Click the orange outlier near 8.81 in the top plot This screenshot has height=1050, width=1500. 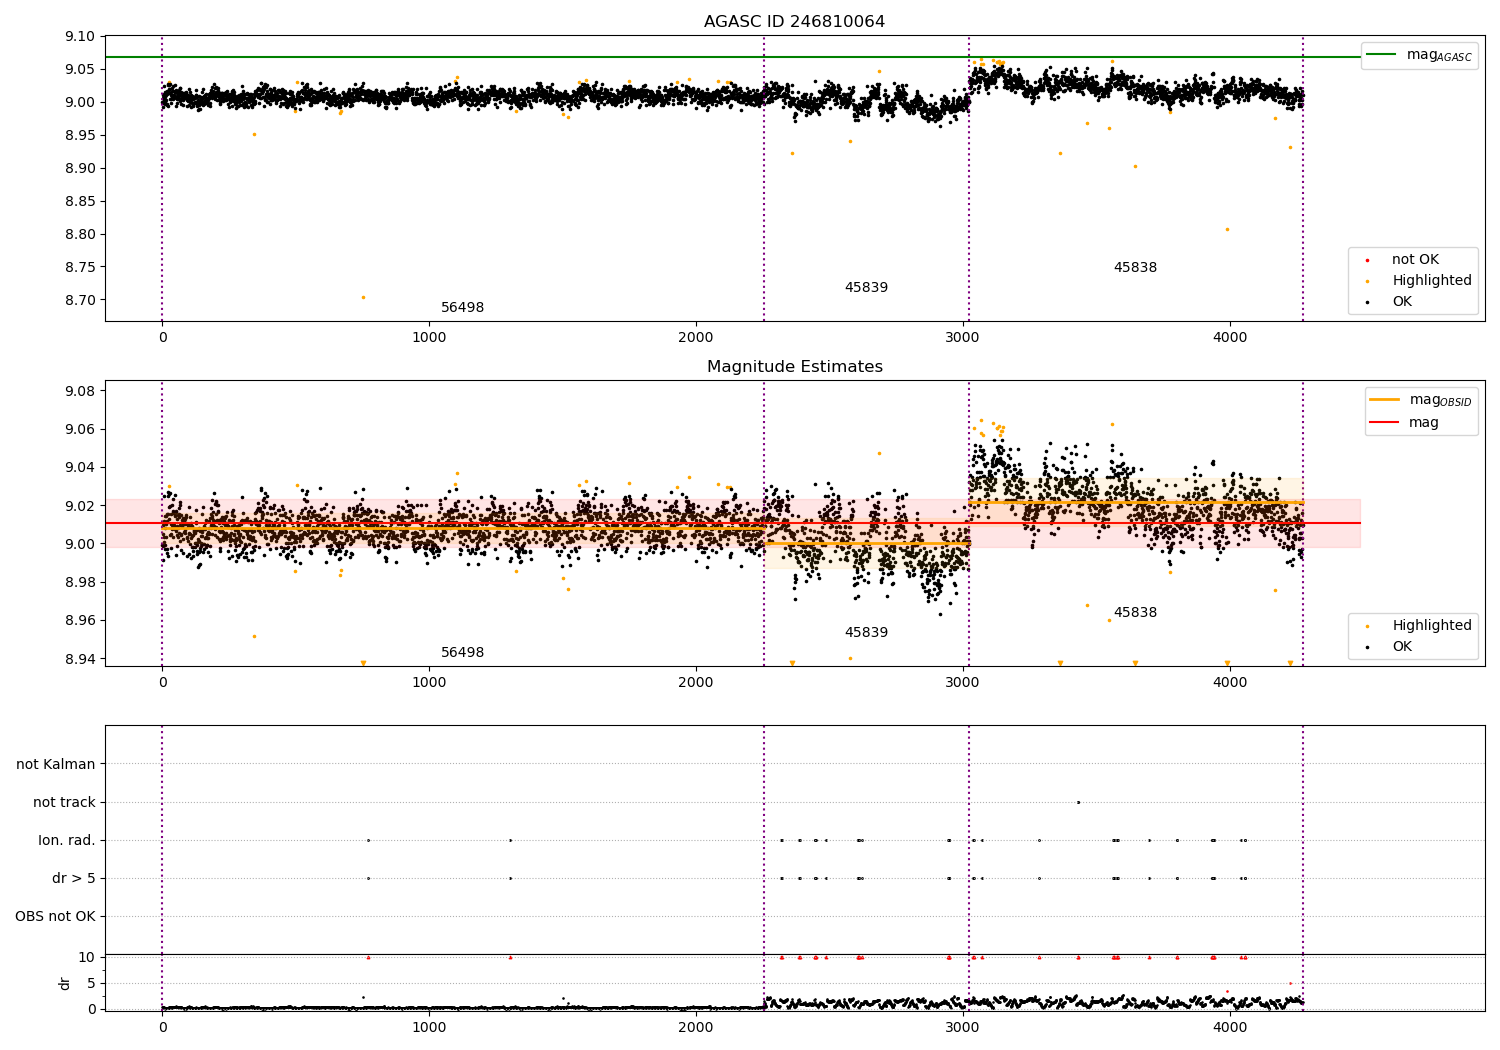point(1227,229)
